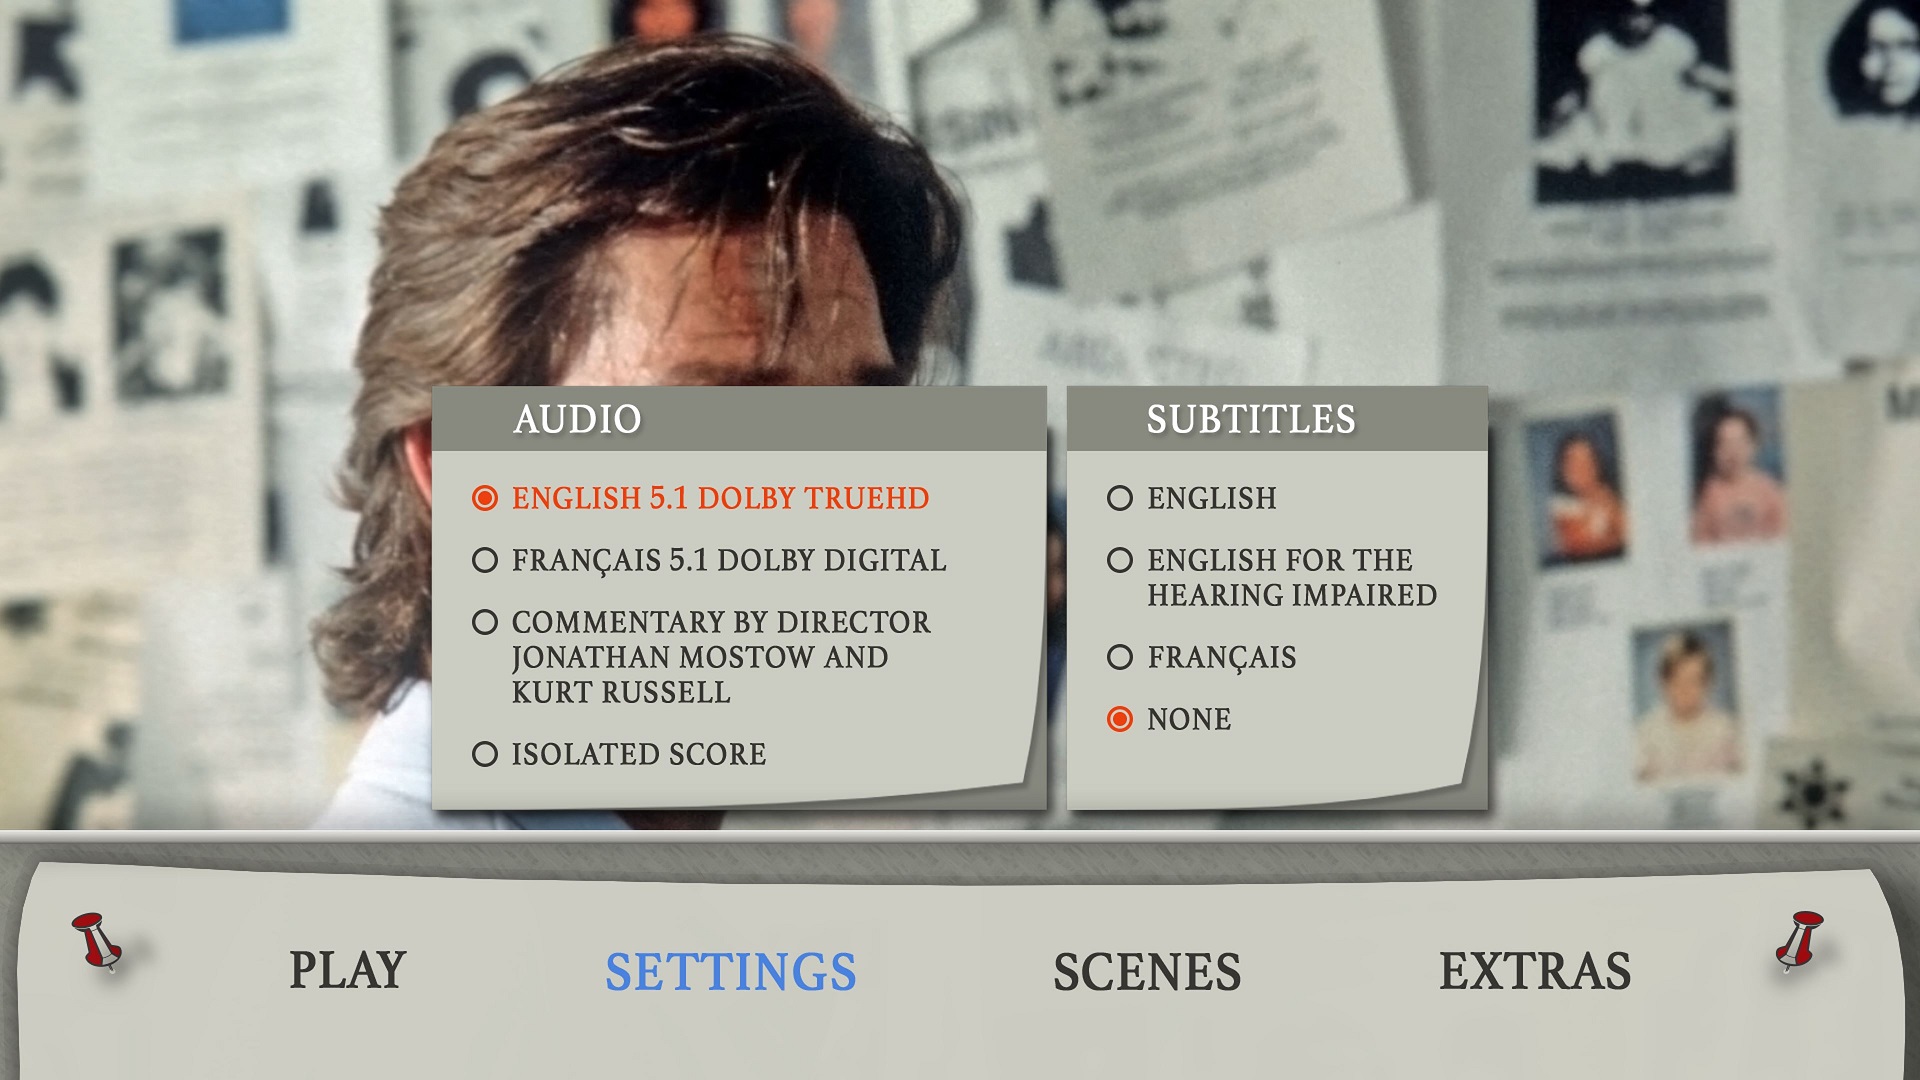Click the right red pushpin icon
The image size is (1920, 1080).
tap(1800, 941)
